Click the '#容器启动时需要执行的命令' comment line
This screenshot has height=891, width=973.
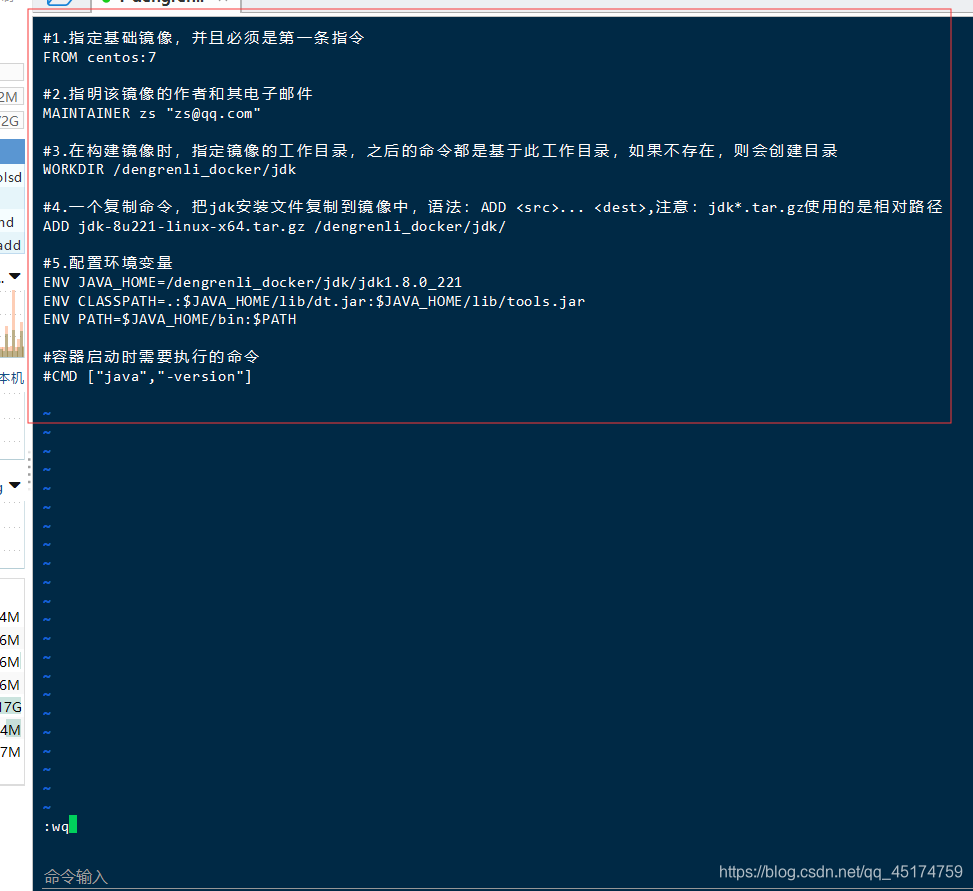tap(151, 357)
